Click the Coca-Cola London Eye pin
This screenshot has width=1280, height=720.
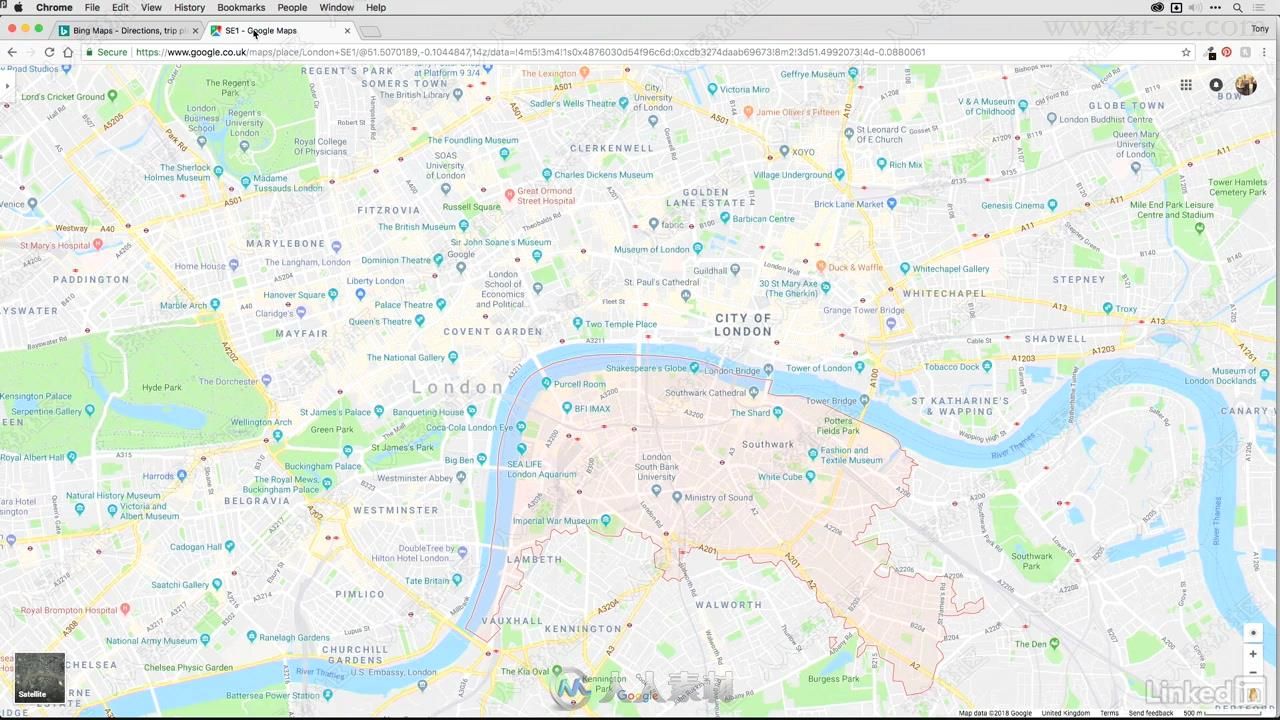click(521, 428)
